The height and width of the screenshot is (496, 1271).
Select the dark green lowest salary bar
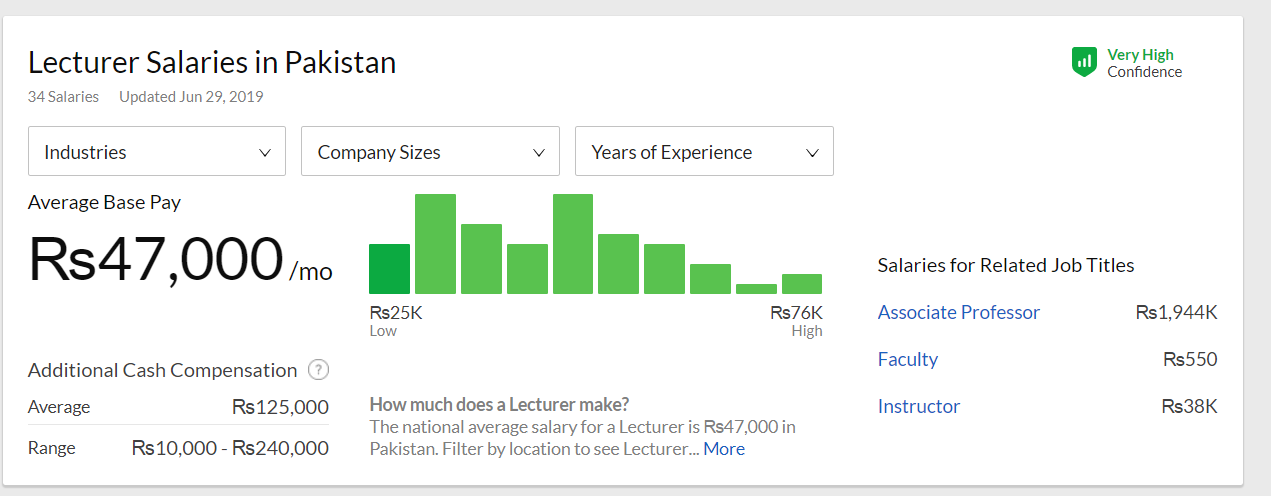click(389, 269)
